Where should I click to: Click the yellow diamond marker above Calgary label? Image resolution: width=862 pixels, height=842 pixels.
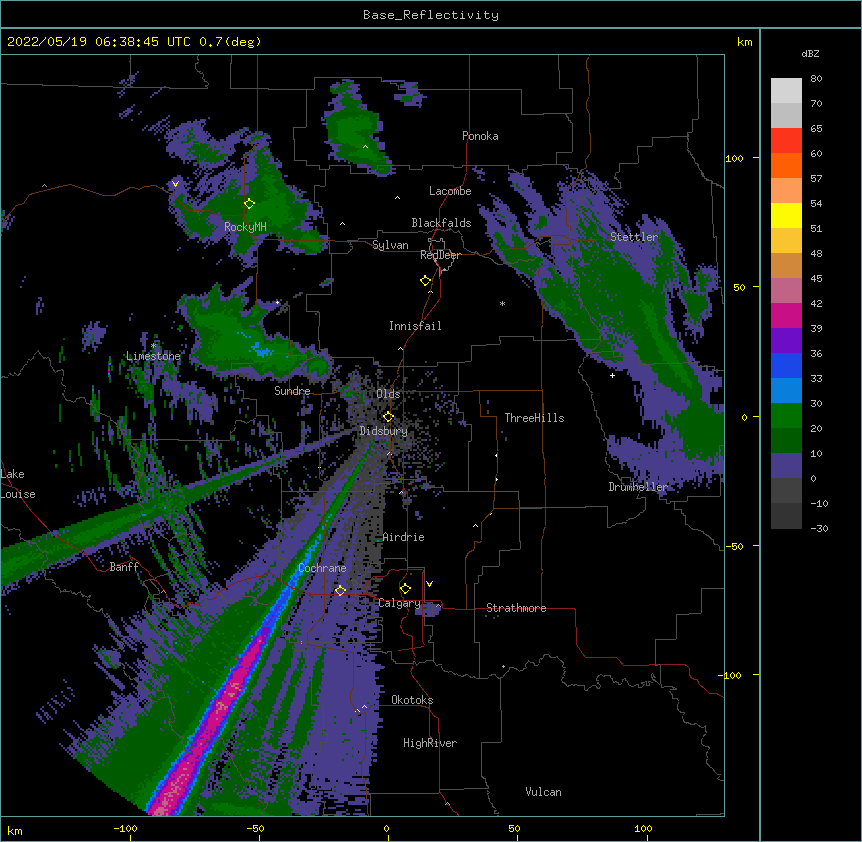coord(405,588)
